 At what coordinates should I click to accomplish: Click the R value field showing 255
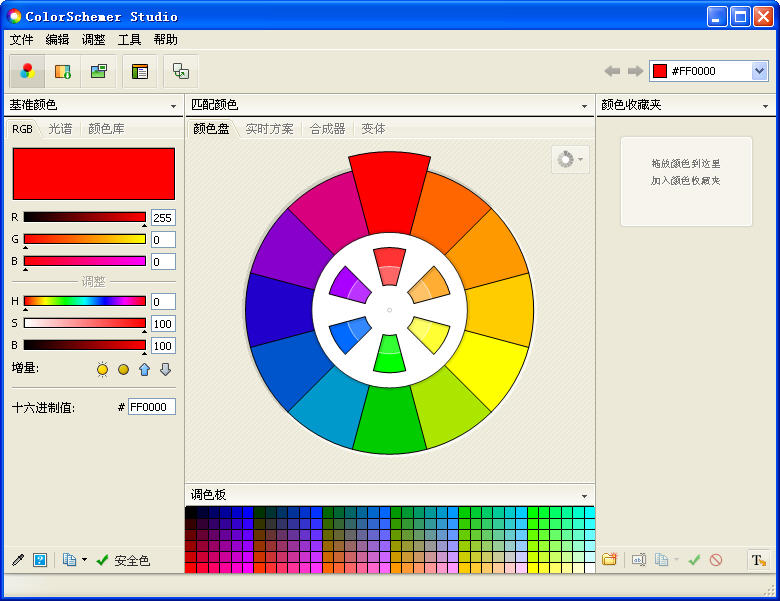[x=163, y=218]
